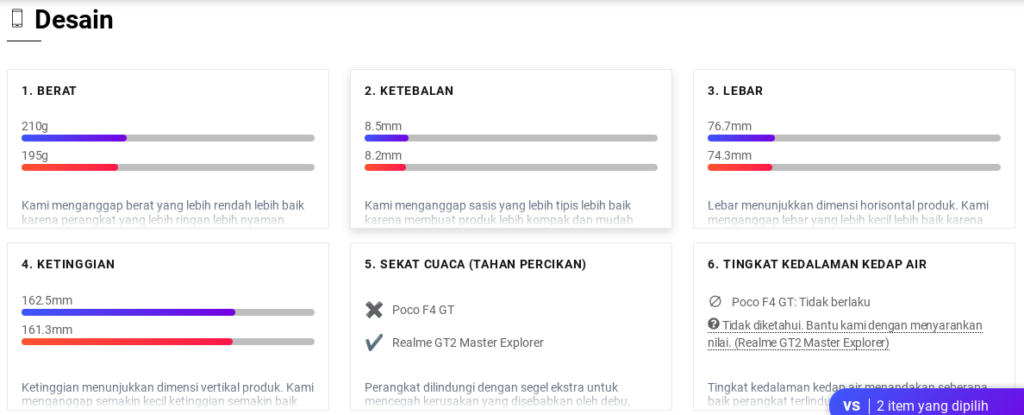Open the Ketebalan card heading
Viewport: 1024px width, 415px height.
point(409,91)
